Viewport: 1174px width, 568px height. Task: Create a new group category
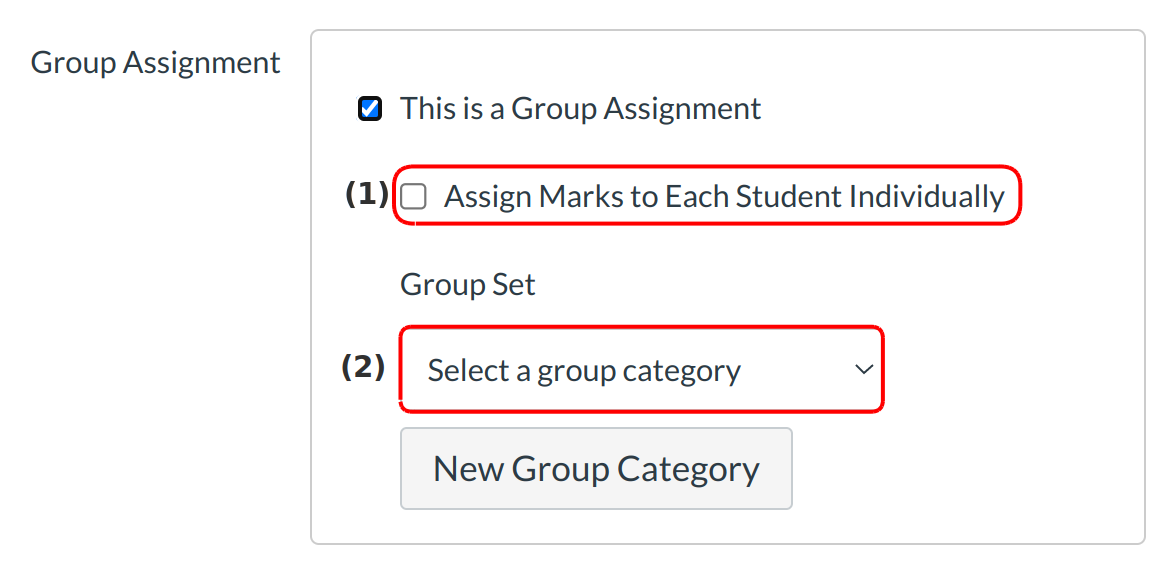596,469
